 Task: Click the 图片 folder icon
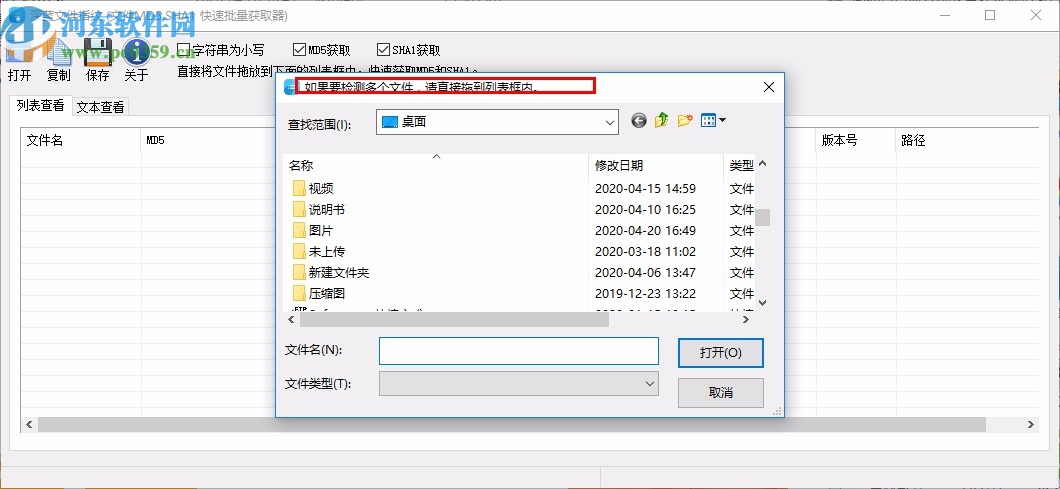(299, 230)
